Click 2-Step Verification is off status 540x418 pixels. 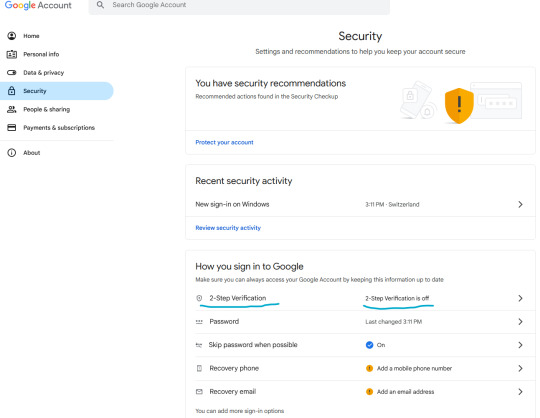tap(397, 298)
